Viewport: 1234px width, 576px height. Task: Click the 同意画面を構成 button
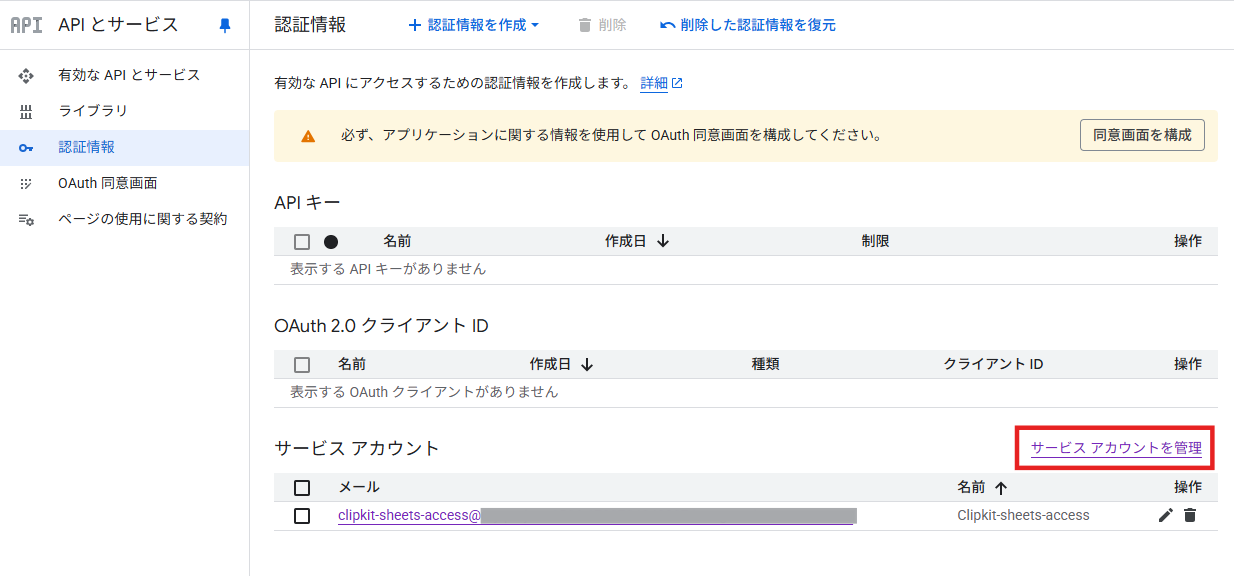[1142, 135]
